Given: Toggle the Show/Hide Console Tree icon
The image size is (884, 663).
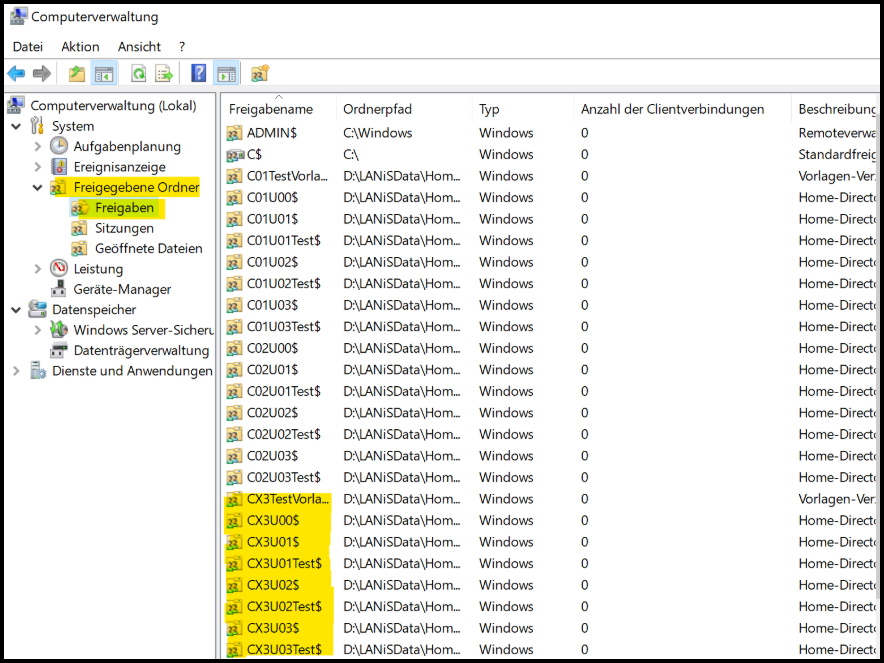Looking at the screenshot, I should 103,73.
